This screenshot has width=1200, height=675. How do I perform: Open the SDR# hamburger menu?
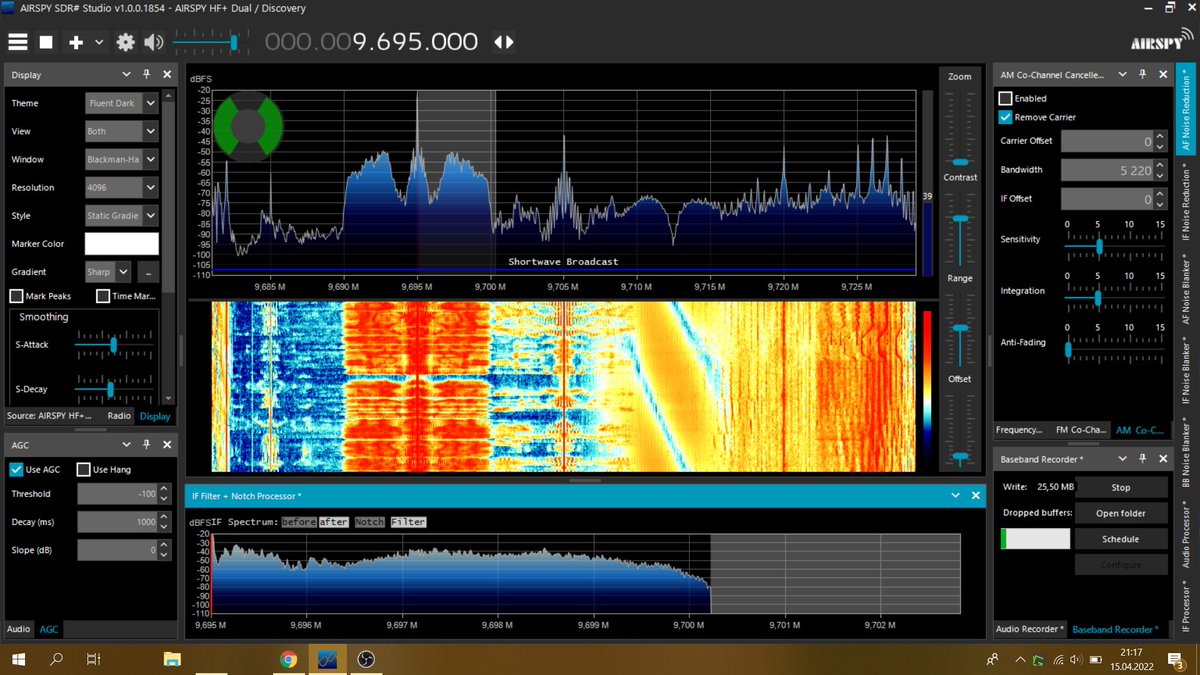click(x=18, y=42)
